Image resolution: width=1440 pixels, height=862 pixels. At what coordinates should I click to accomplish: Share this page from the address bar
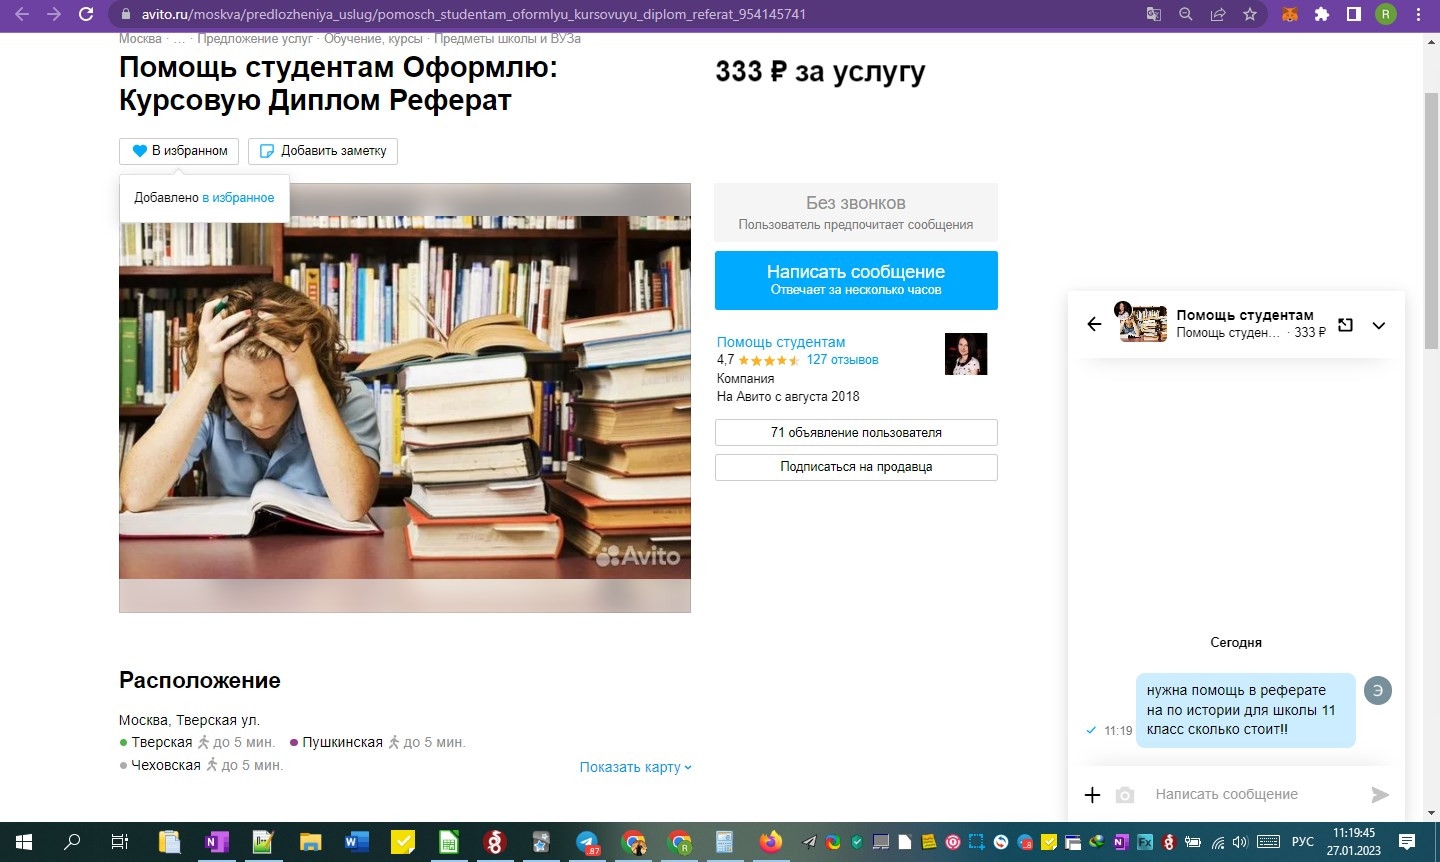(1218, 14)
